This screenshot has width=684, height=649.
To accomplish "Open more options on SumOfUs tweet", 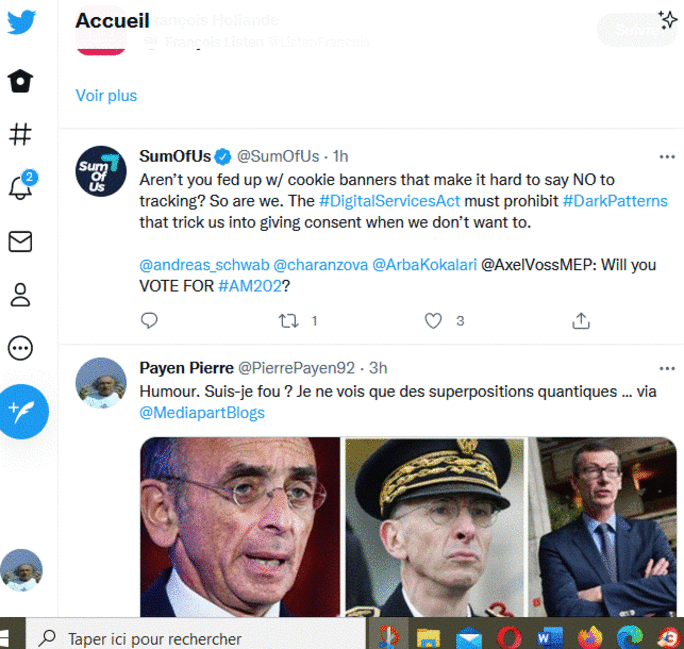I will (x=666, y=157).
